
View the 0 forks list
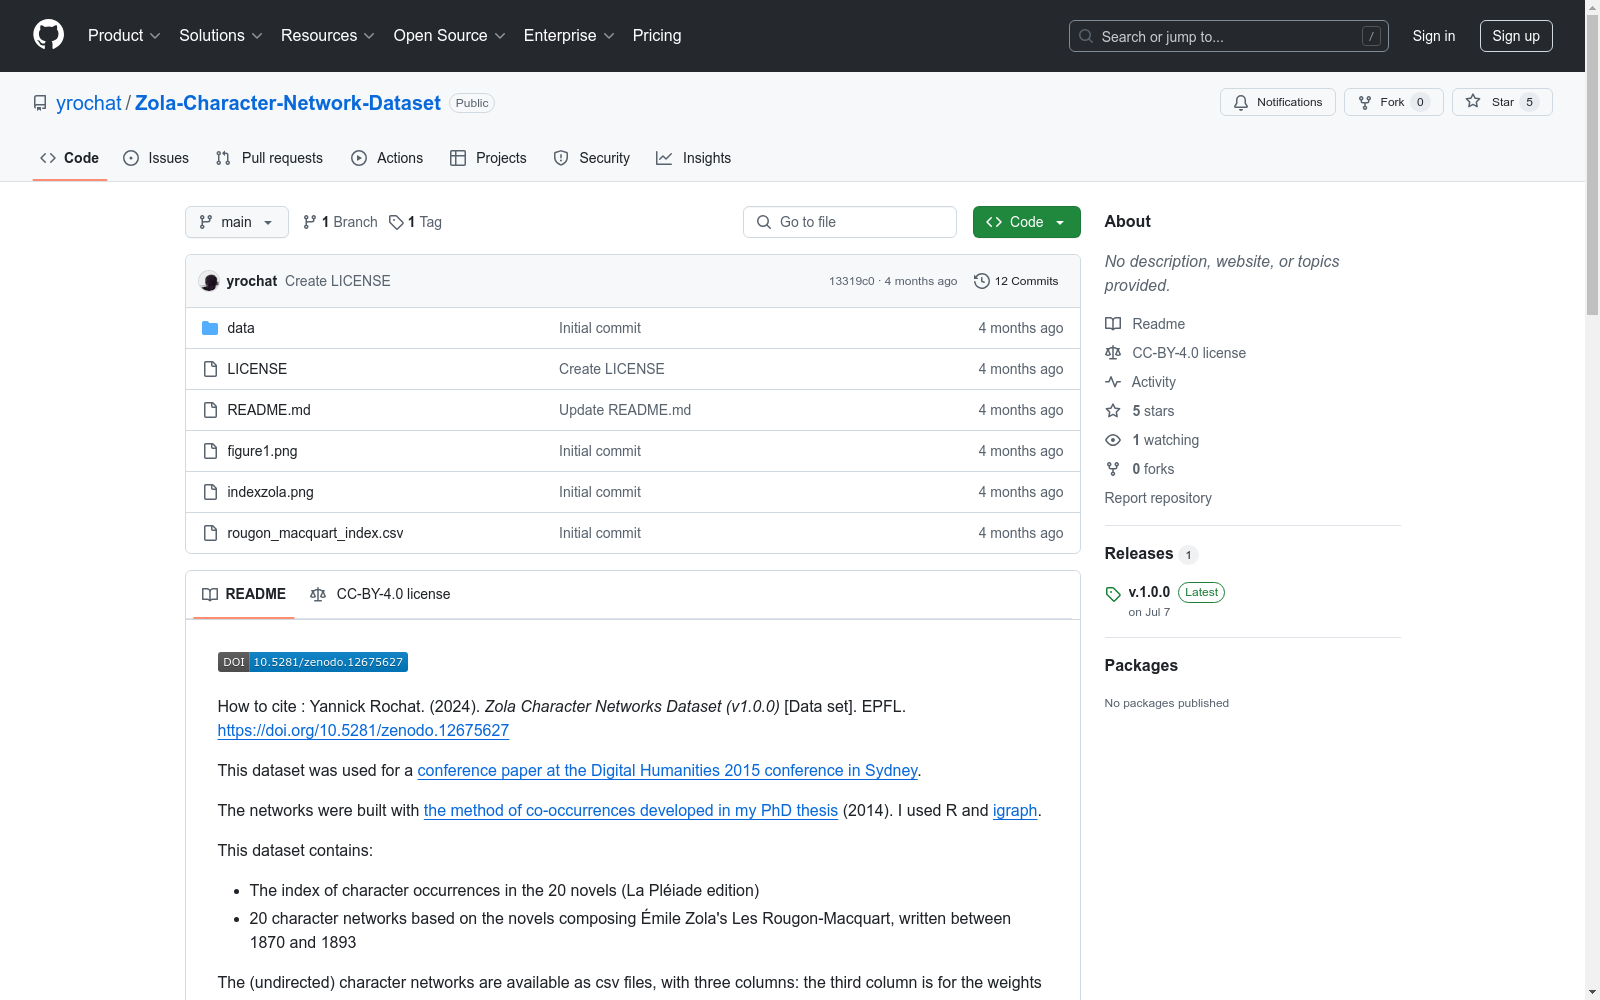(1140, 469)
